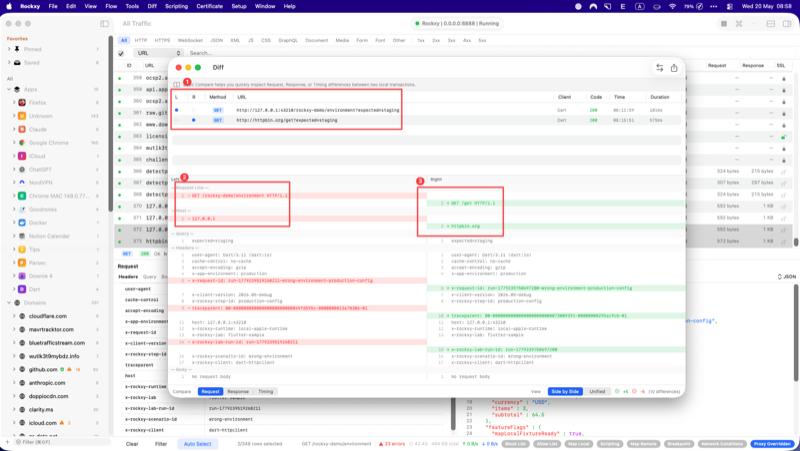
Task: Toggle Auto Select in bottom bar
Action: [x=197, y=444]
